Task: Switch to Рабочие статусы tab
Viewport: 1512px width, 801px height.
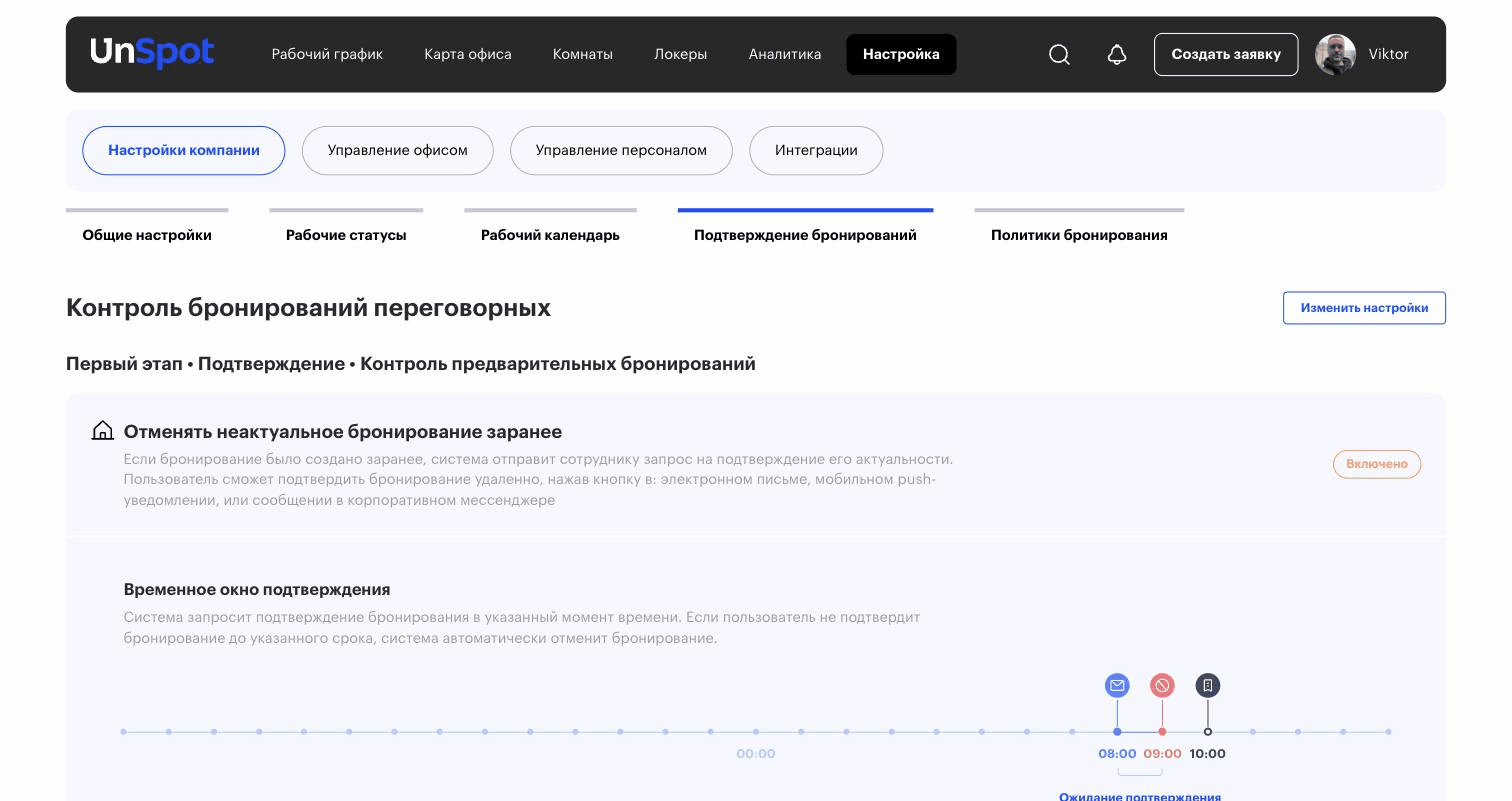Action: pyautogui.click(x=346, y=227)
